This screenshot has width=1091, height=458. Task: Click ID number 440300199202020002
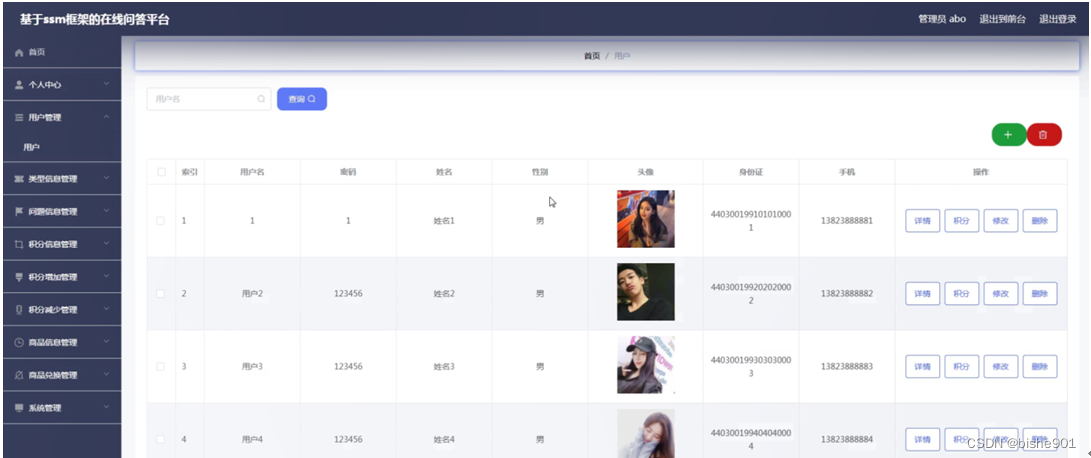coord(751,294)
